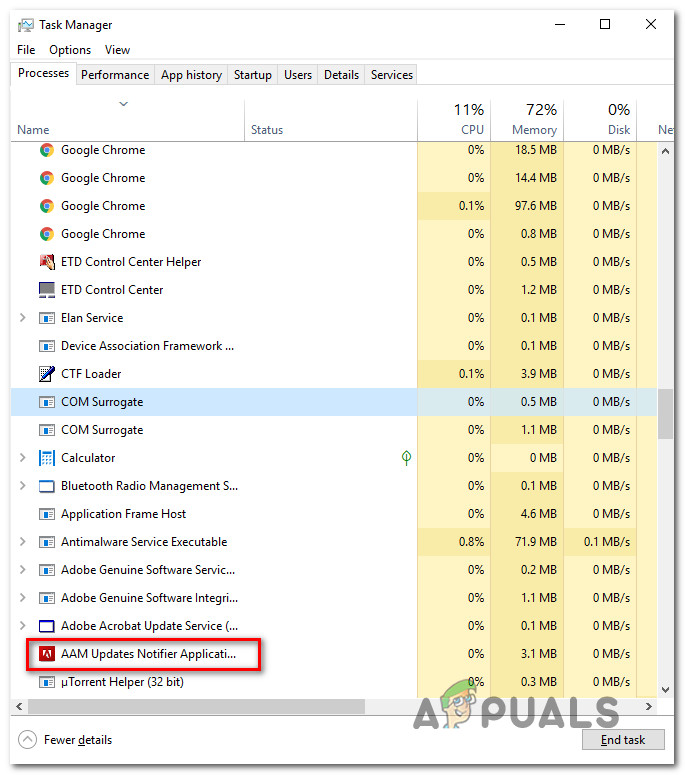
Task: Click the Adobe Genuine Software Servic... icon
Action: 47,570
